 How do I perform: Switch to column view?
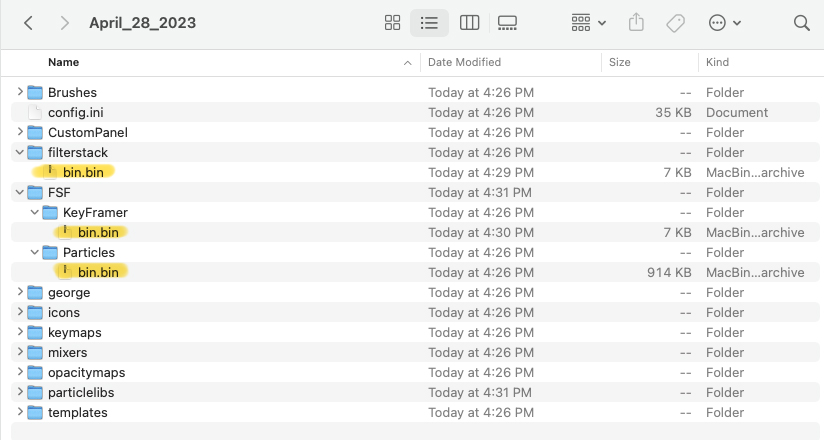(x=469, y=23)
